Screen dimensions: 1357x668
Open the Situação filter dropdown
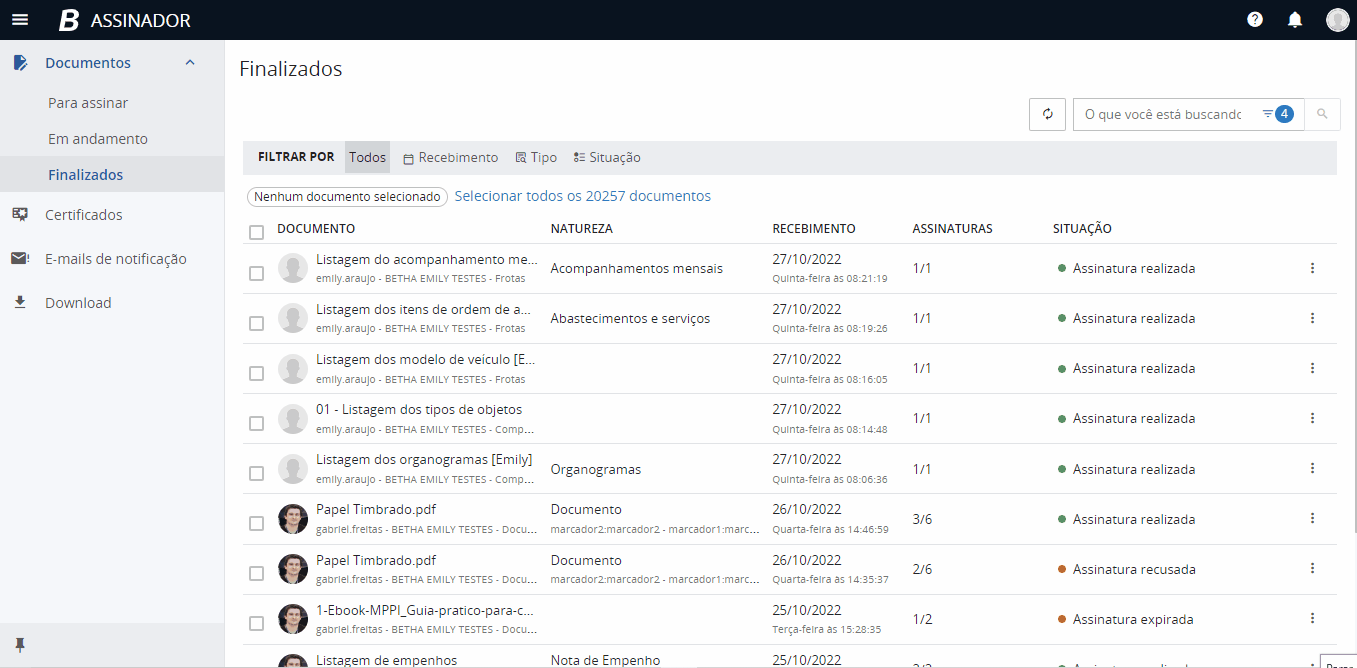pyautogui.click(x=607, y=158)
